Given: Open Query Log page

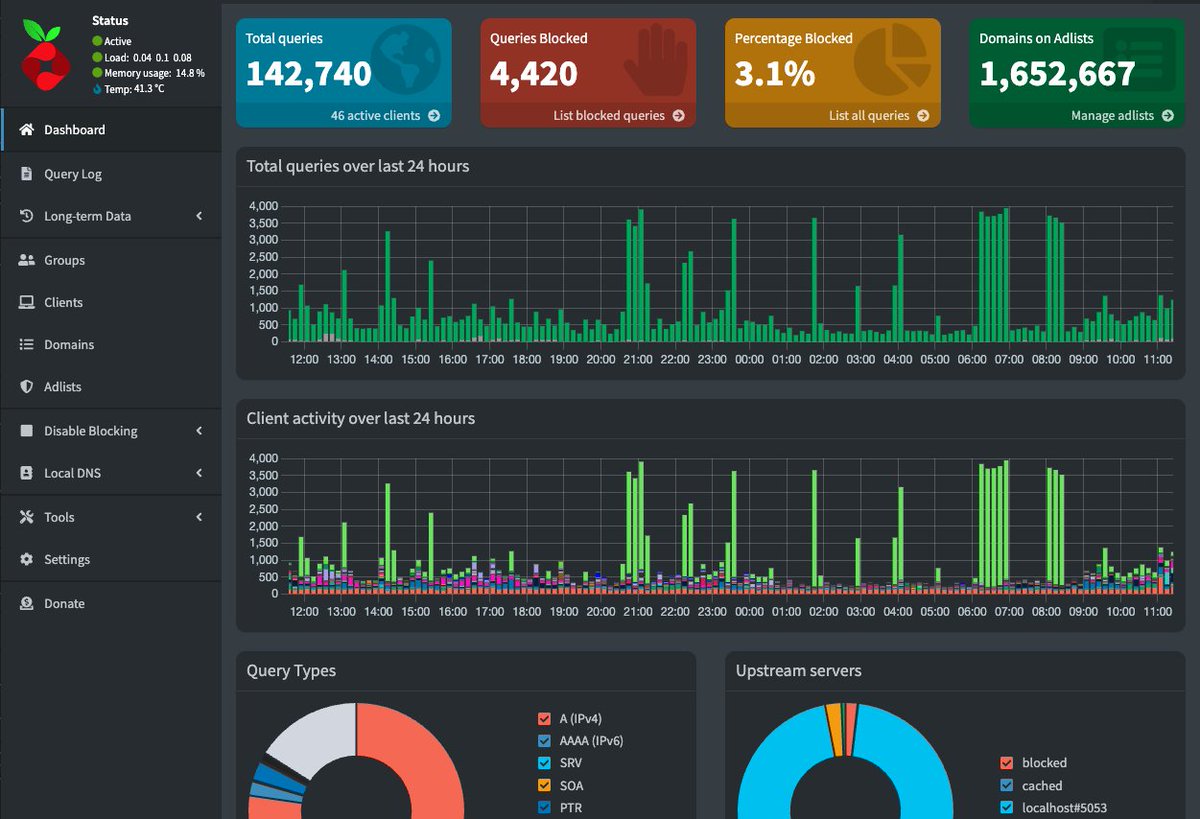Looking at the screenshot, I should (x=111, y=174).
